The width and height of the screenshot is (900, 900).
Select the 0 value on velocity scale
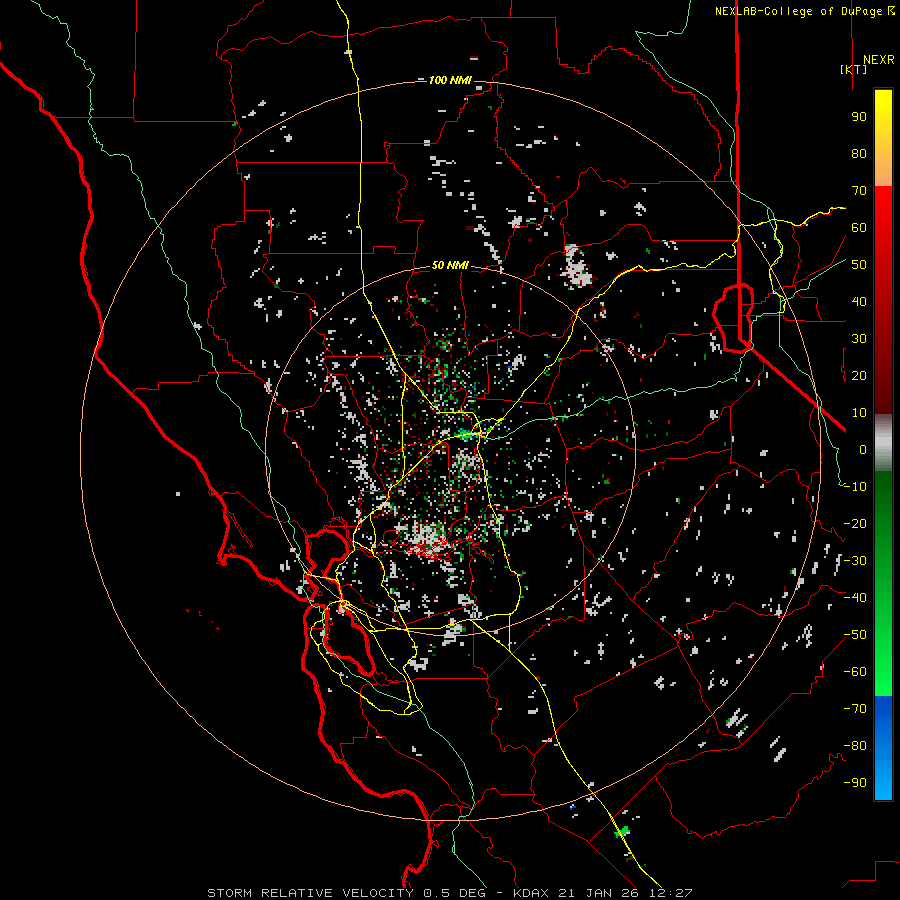point(863,449)
